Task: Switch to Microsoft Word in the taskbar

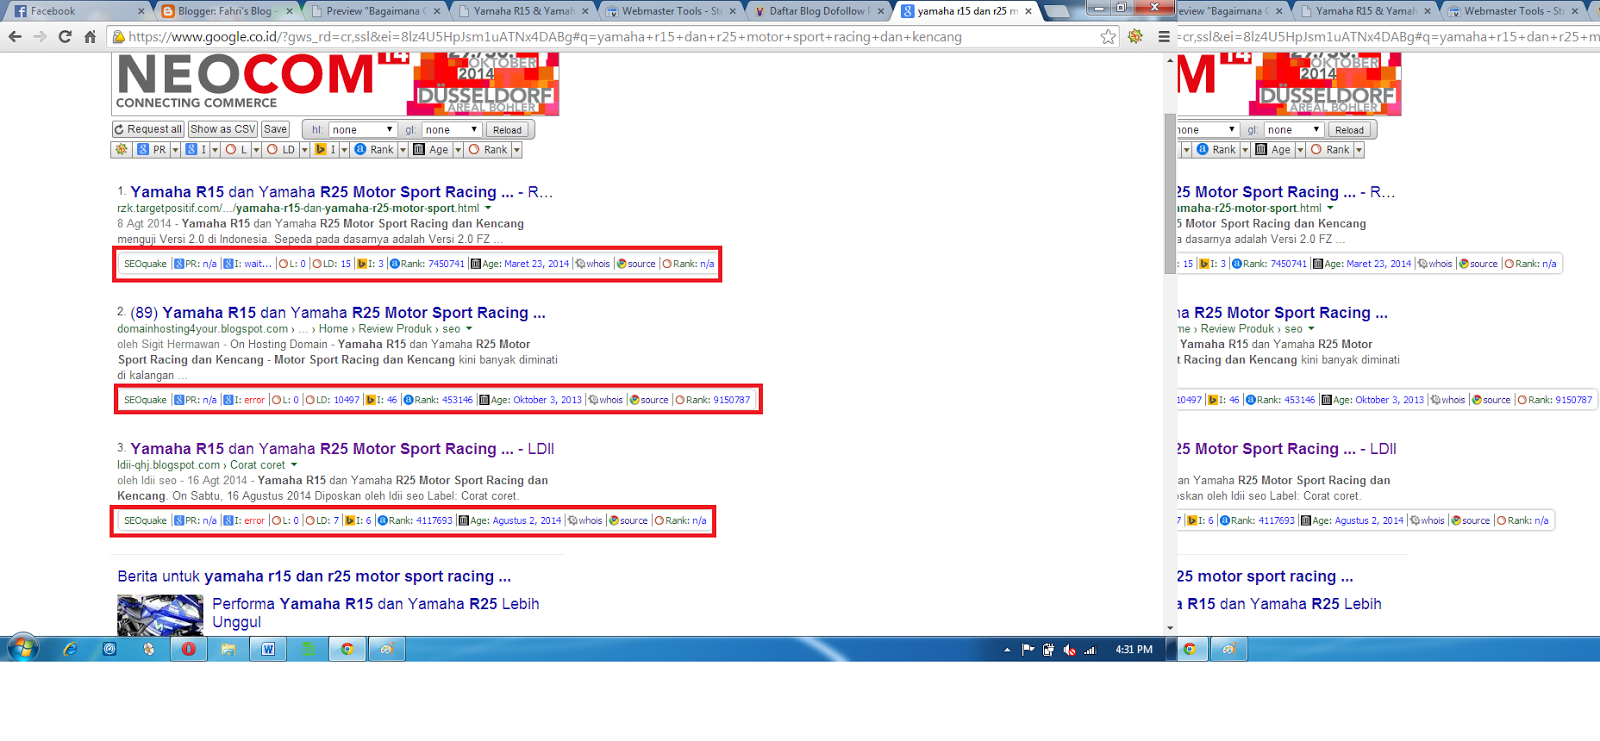Action: coord(268,649)
